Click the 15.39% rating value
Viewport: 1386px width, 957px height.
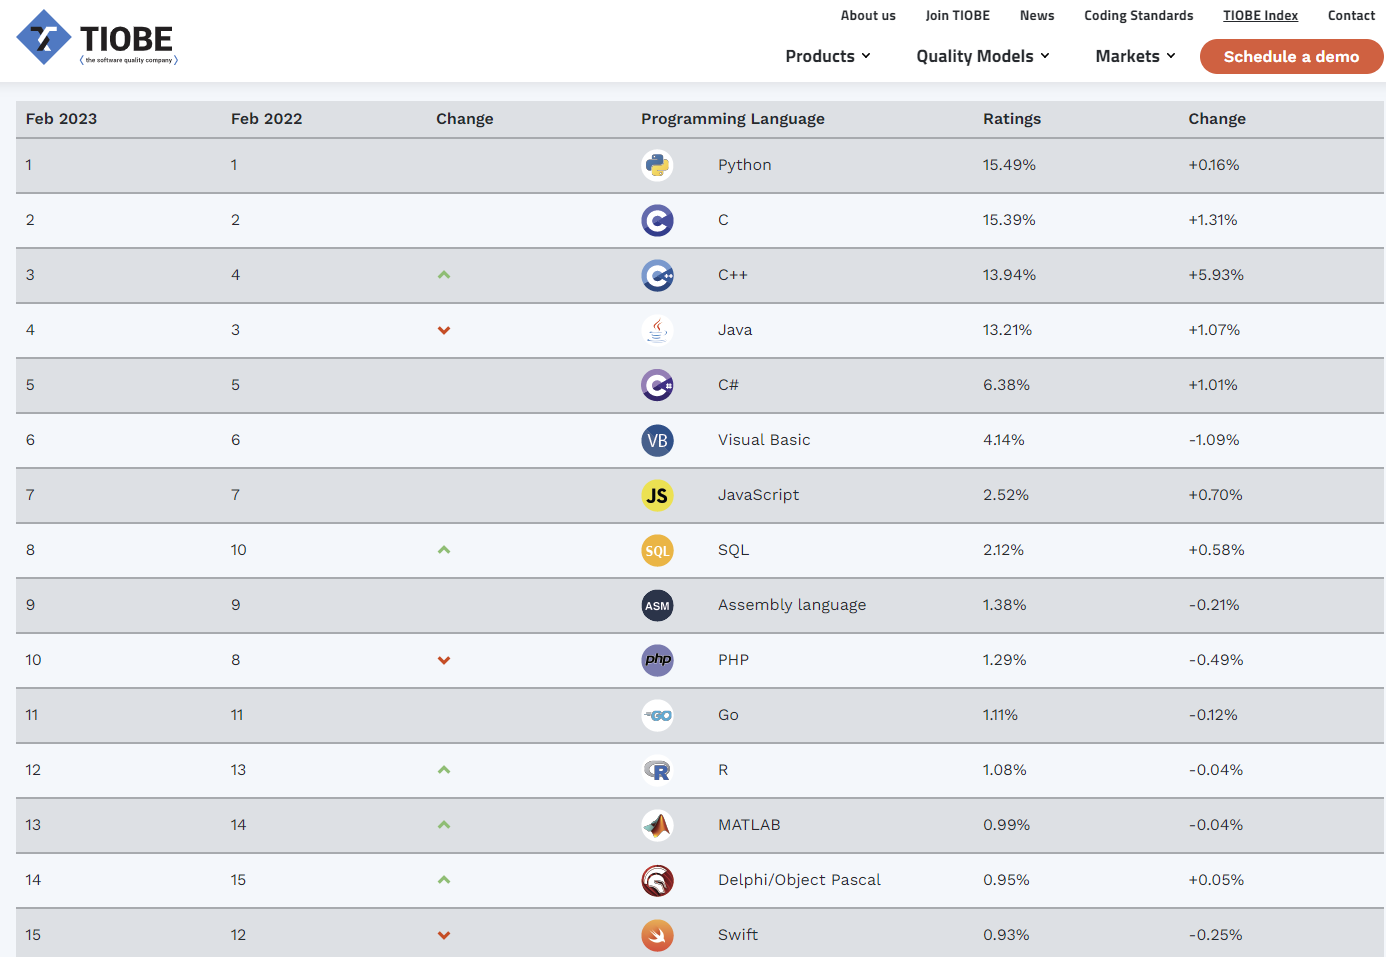pos(1009,220)
